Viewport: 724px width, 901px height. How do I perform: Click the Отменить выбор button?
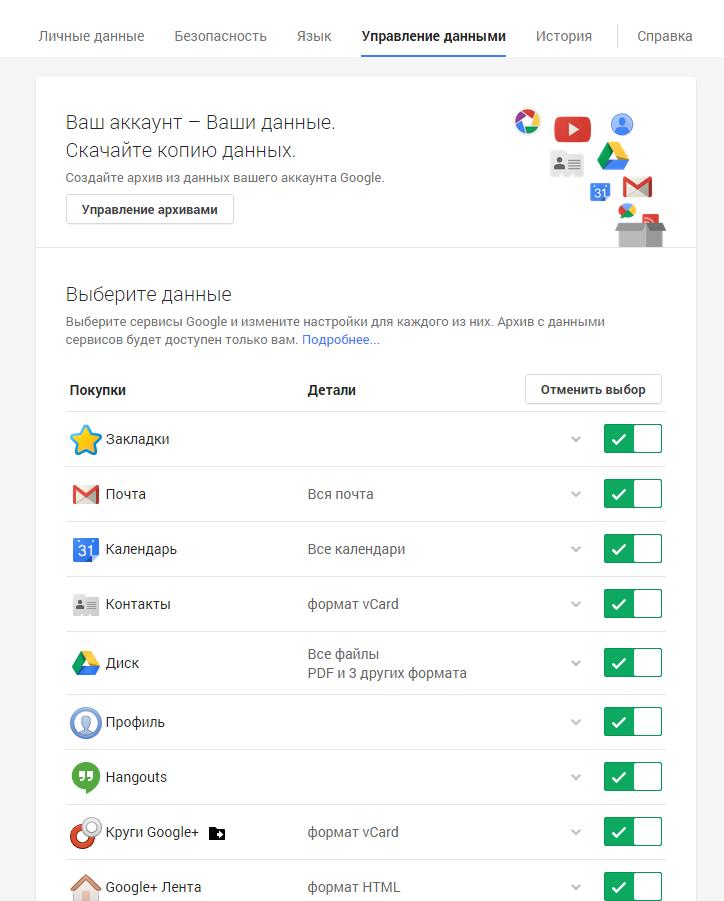click(x=593, y=390)
